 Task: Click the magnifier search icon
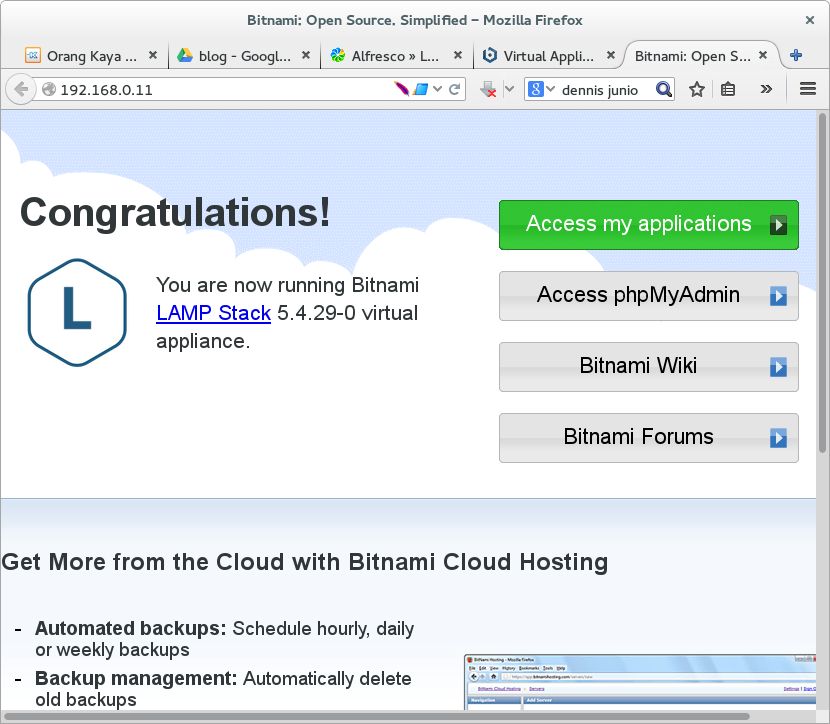point(665,89)
